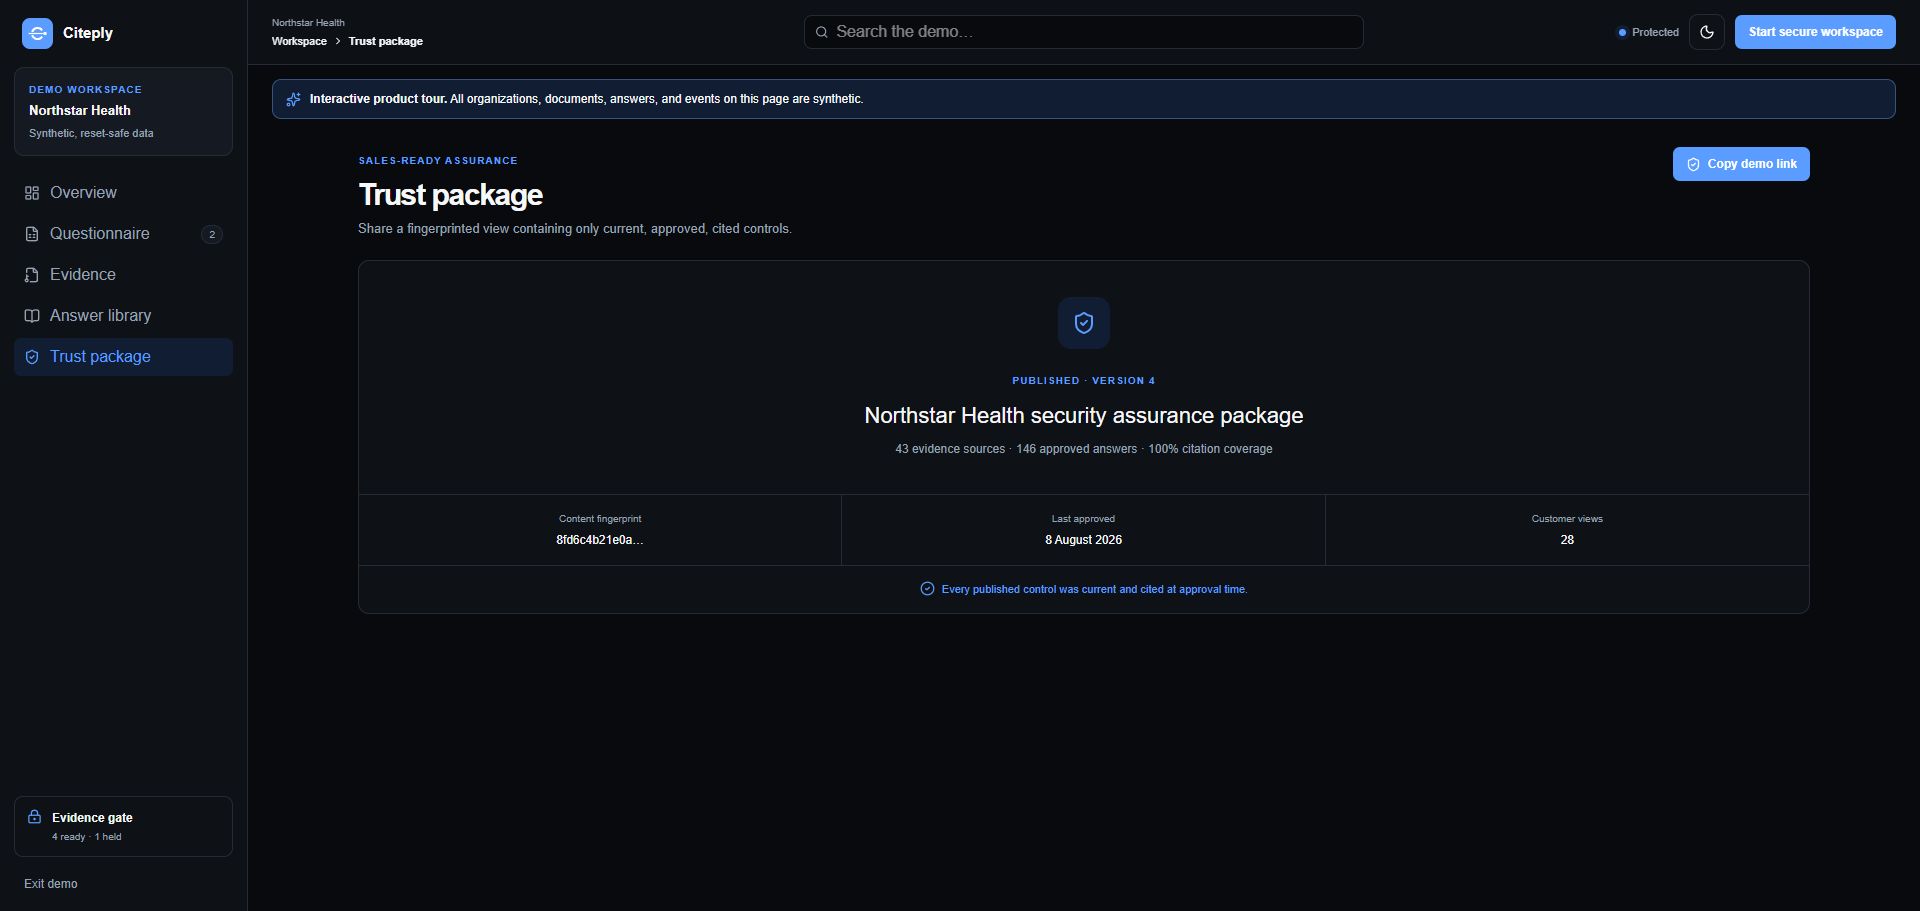Viewport: 1920px width, 911px height.
Task: Click Northstar Health security assurance package title
Action: click(x=1084, y=416)
